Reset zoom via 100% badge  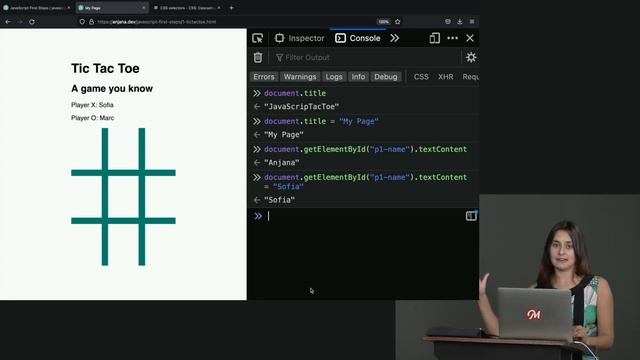point(383,22)
